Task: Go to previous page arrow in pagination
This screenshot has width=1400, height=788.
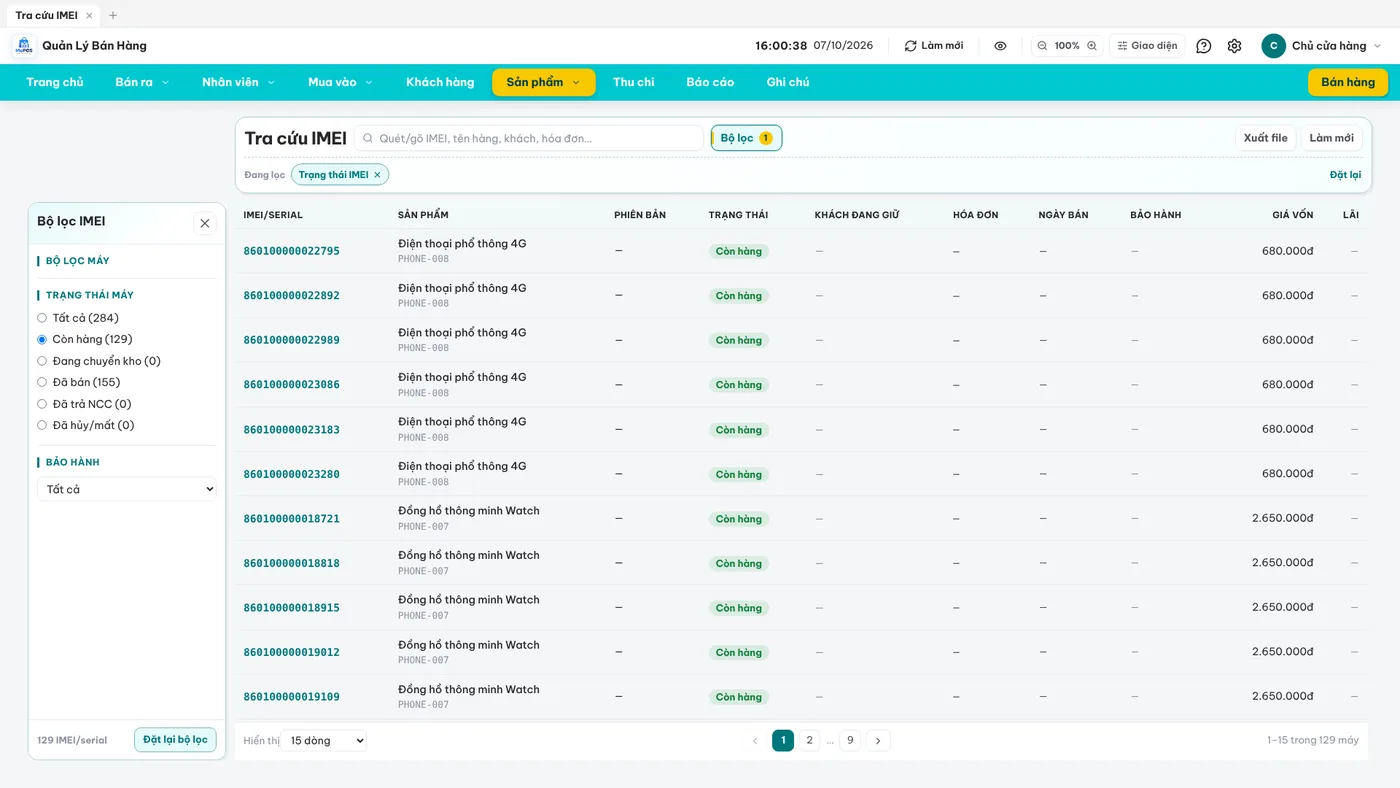Action: point(755,741)
